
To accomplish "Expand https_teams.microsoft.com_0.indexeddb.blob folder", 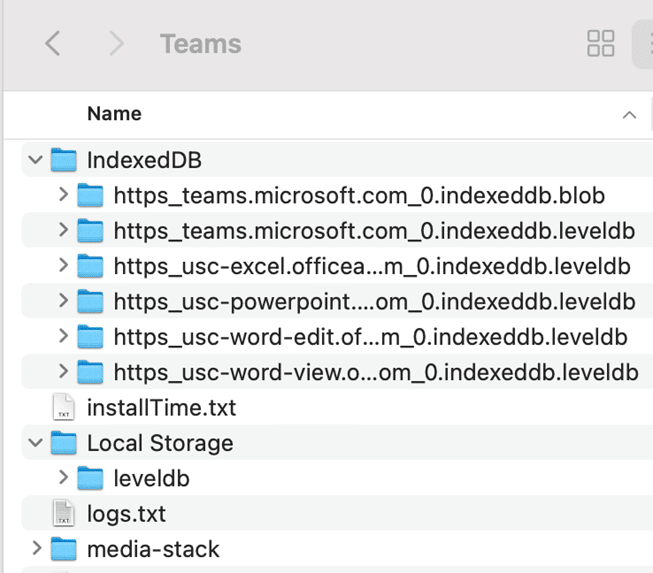I will (x=64, y=194).
